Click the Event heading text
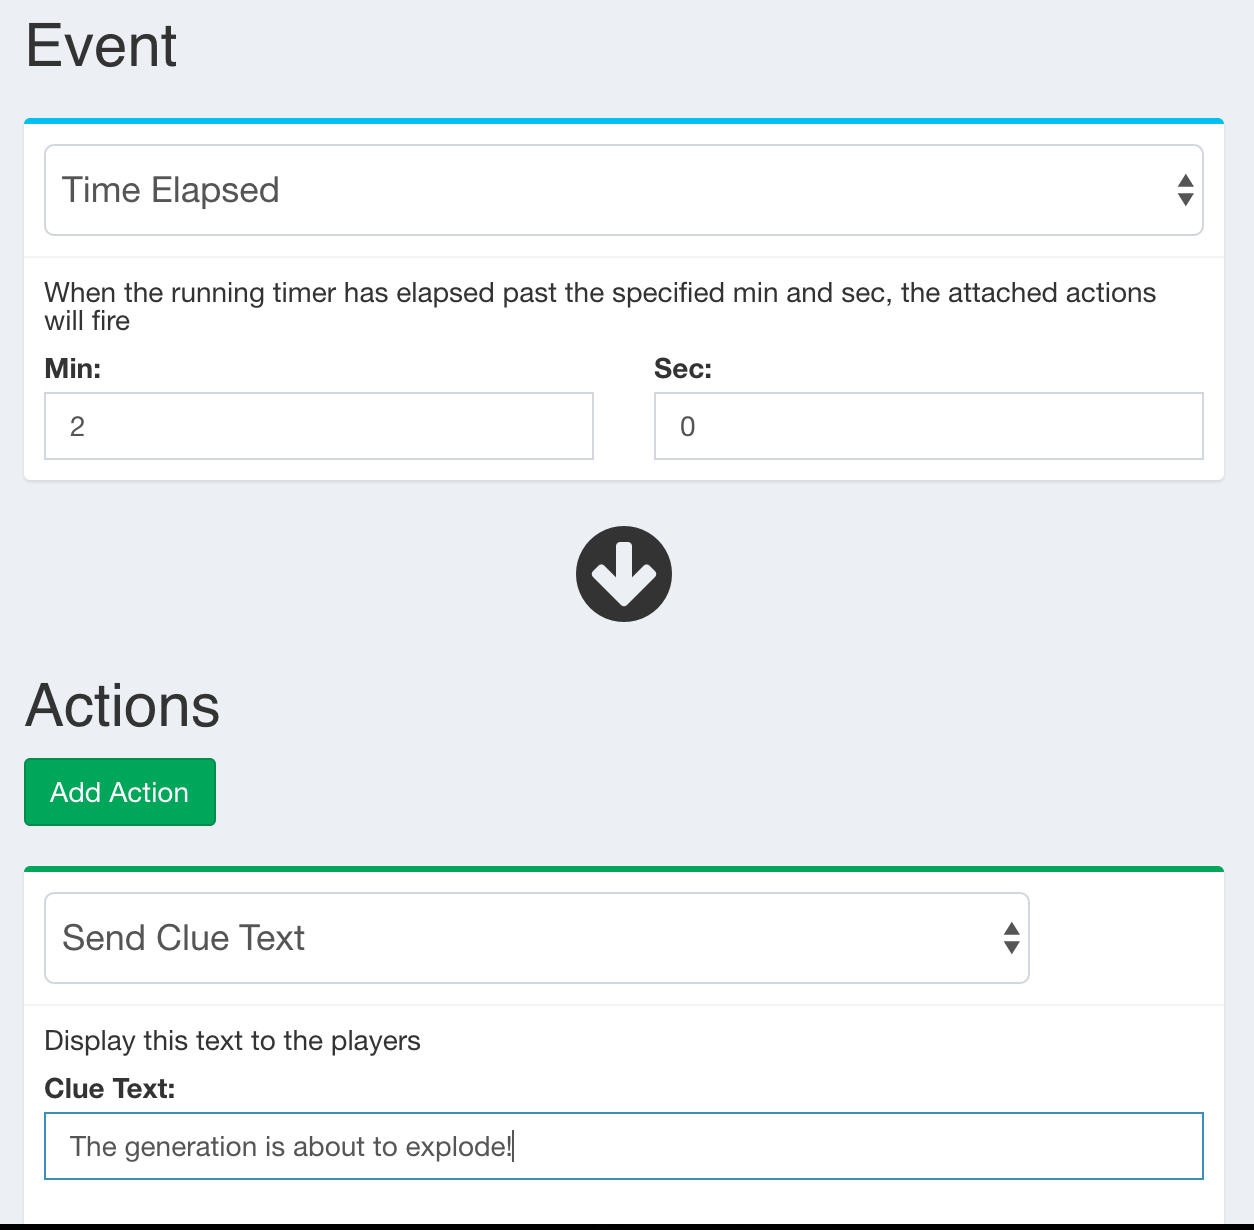1254x1230 pixels. click(102, 46)
